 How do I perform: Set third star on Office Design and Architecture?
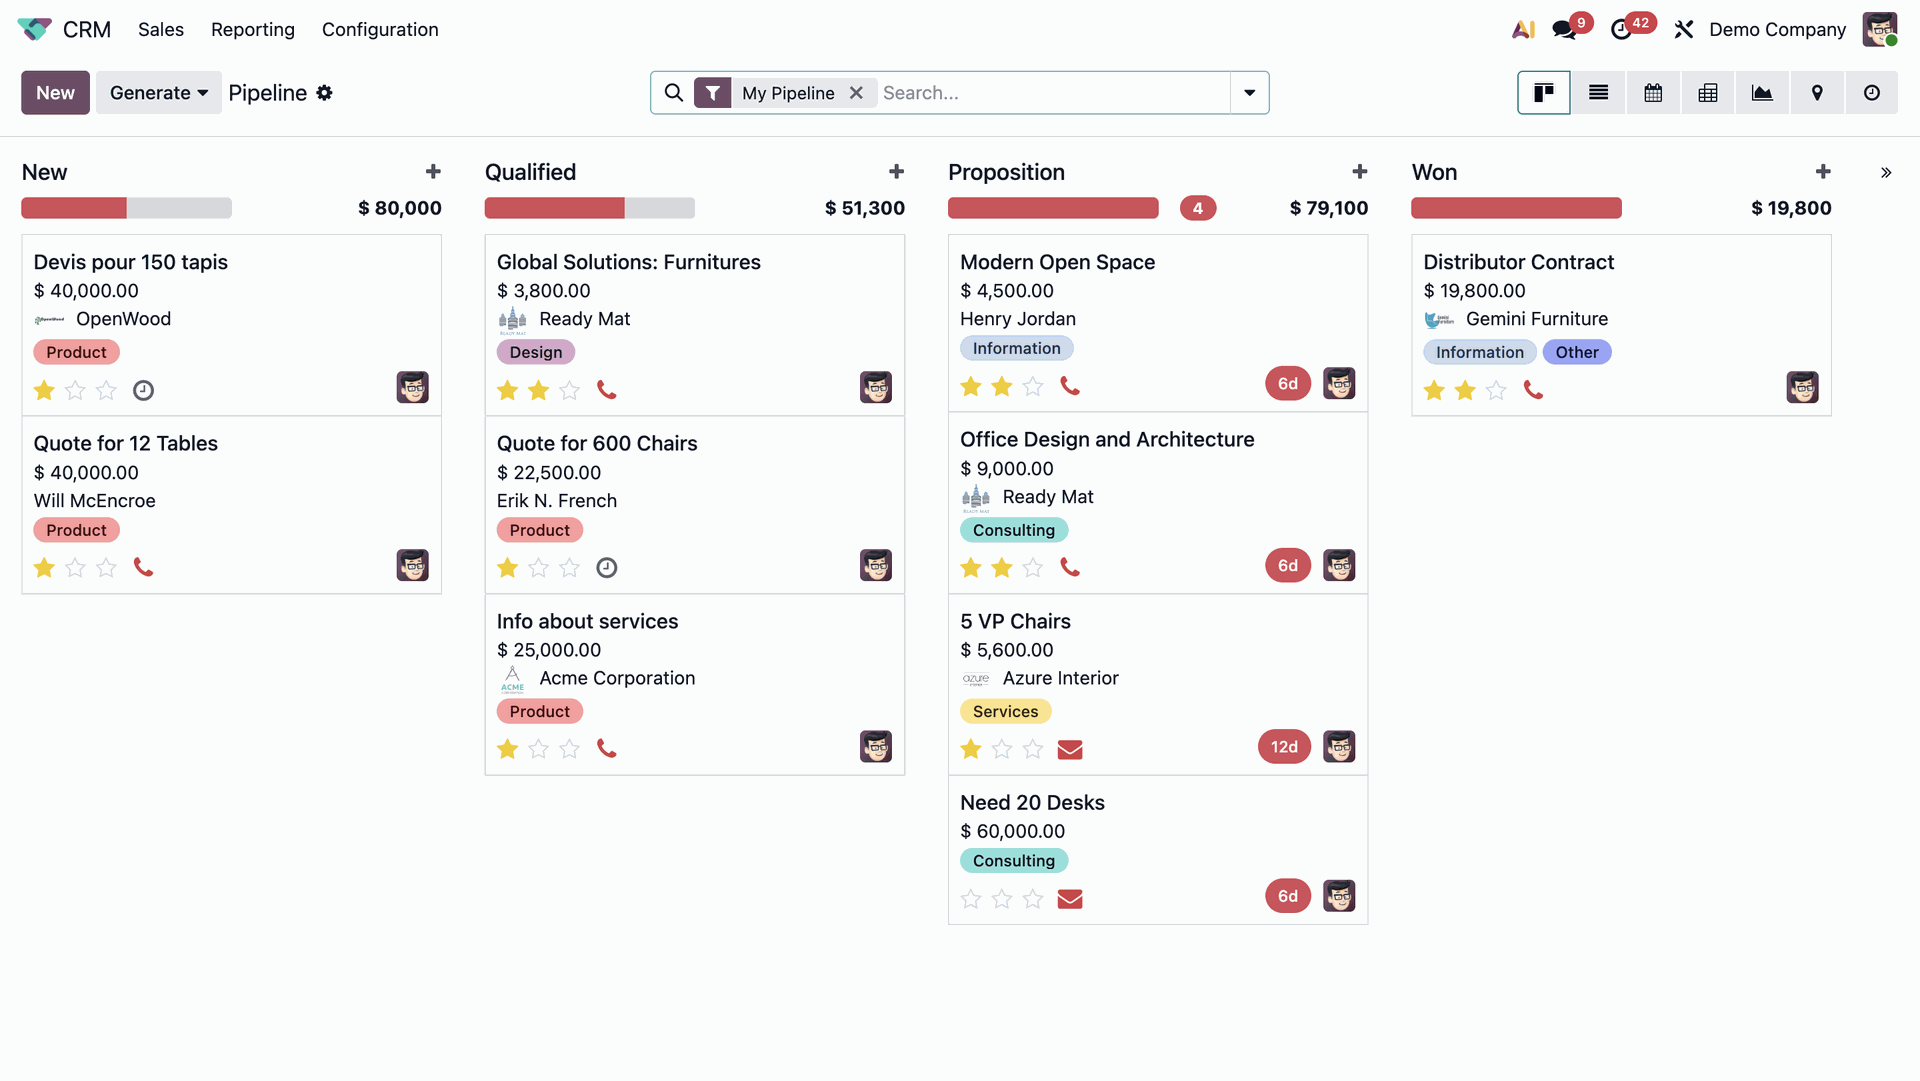(1033, 568)
